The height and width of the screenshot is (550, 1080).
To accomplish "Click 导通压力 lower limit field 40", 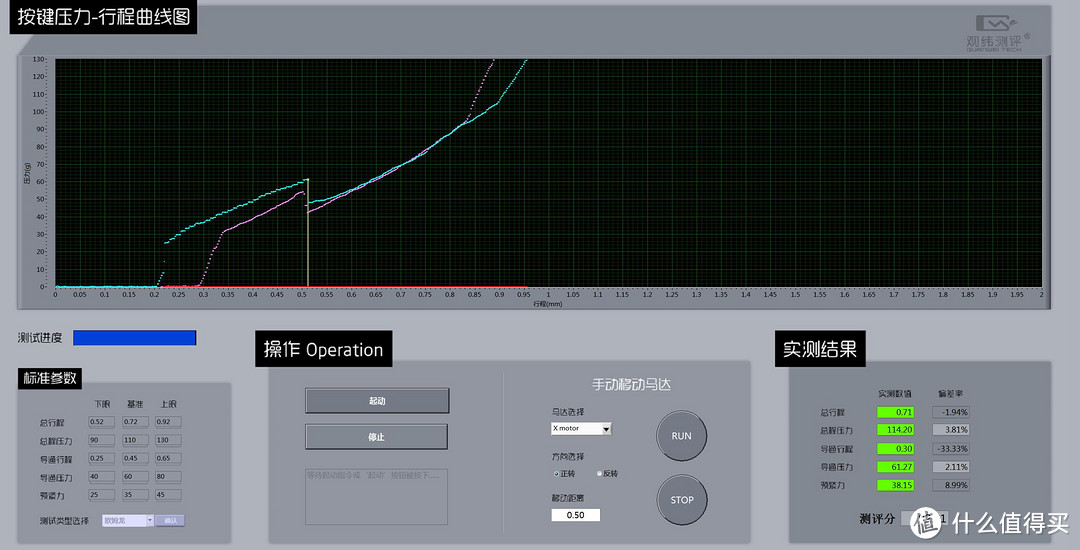I will [x=101, y=476].
